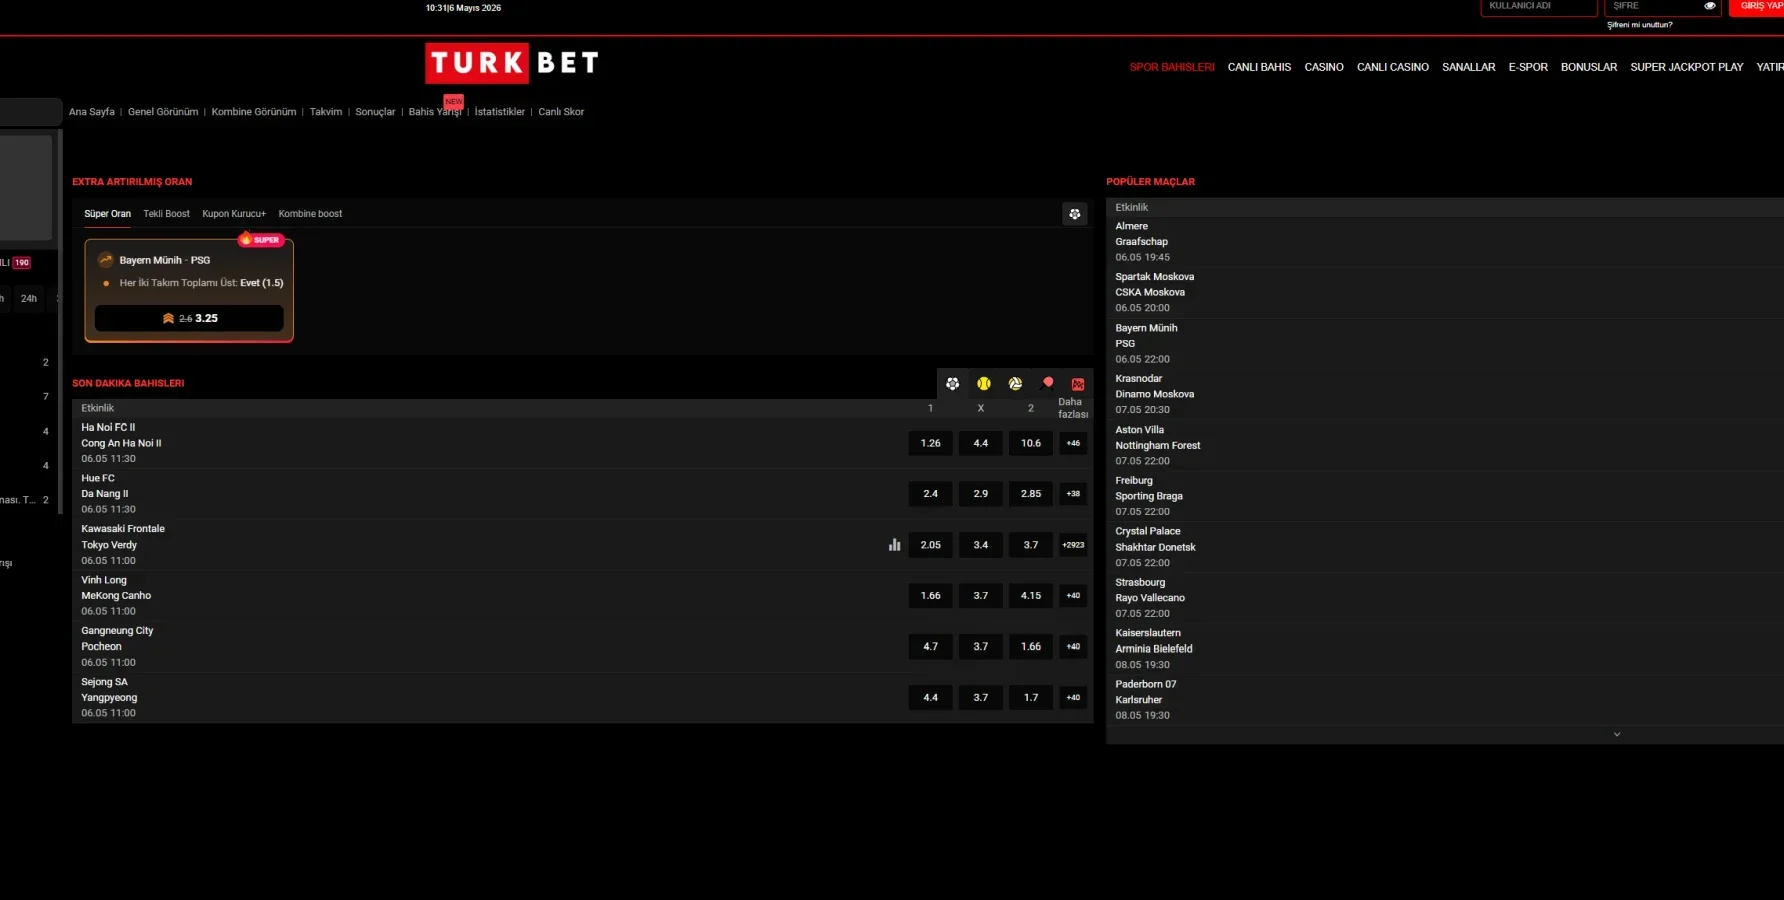Click the SUPER flame badge
The width and height of the screenshot is (1784, 900).
point(261,240)
